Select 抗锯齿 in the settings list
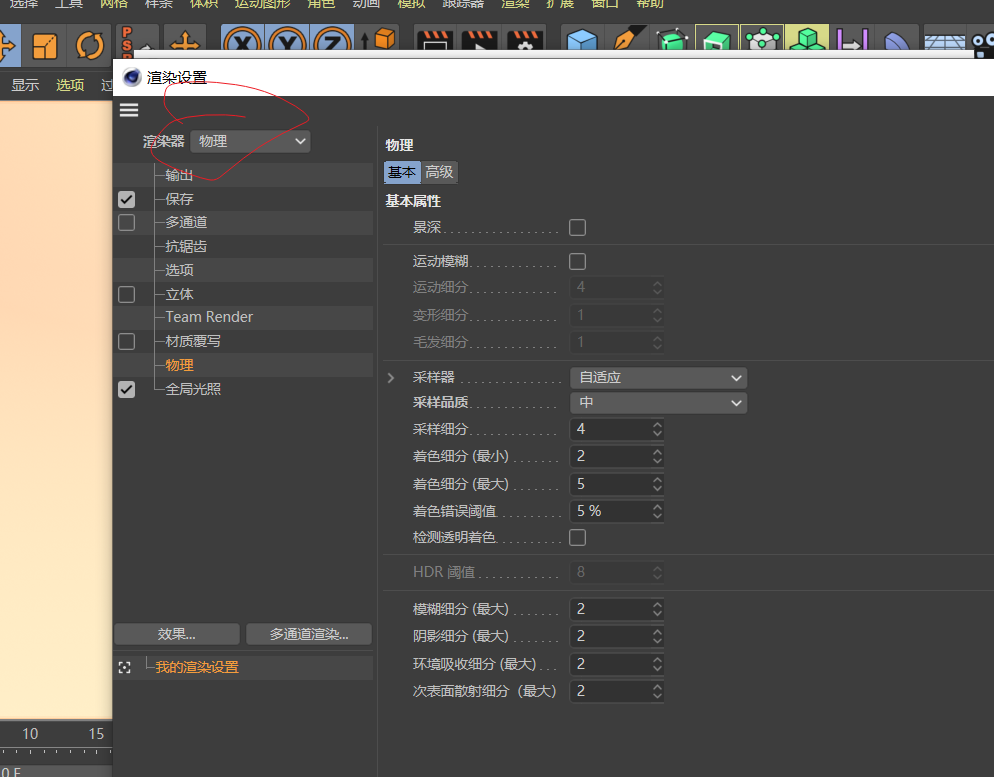Screen dimensions: 994x777 (x=186, y=246)
